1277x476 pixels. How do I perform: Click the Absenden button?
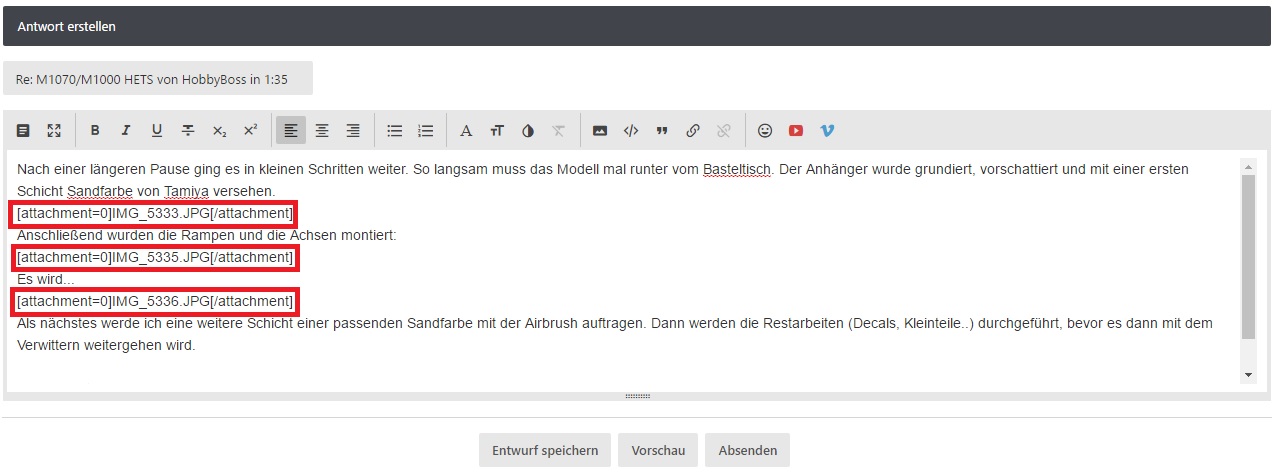[x=747, y=450]
